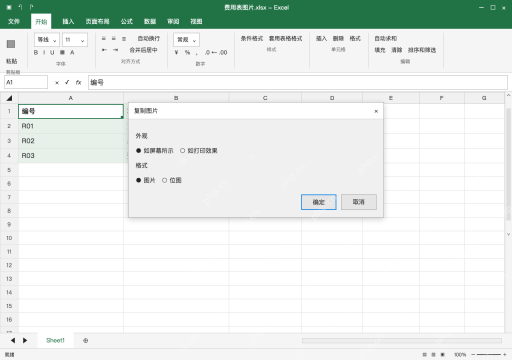
Task: Switch to the 公式 ribbon tab
Action: (x=126, y=21)
